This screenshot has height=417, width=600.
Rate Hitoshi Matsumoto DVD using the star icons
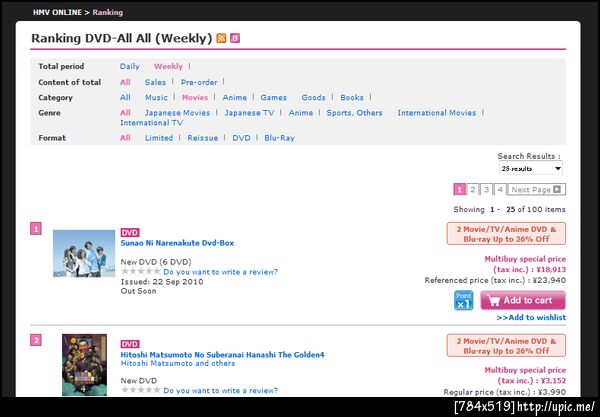pyautogui.click(x=140, y=390)
